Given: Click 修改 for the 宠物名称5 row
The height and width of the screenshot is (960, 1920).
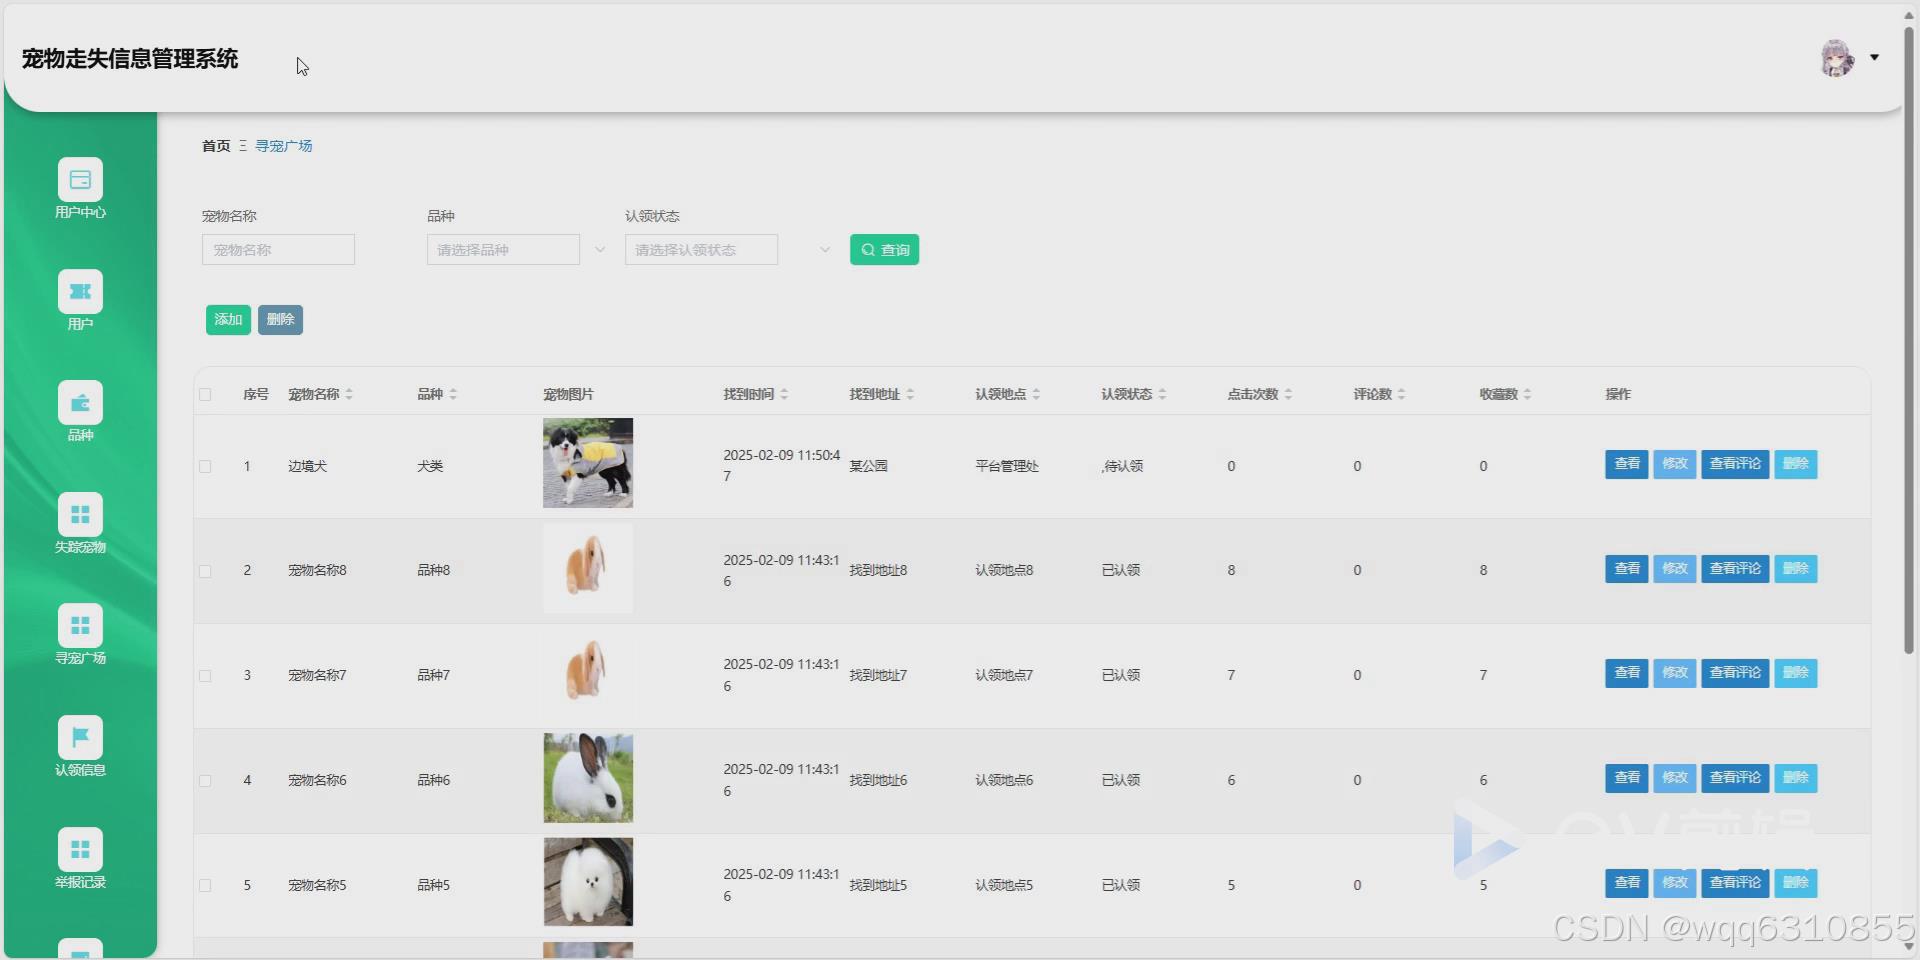Looking at the screenshot, I should pos(1675,883).
